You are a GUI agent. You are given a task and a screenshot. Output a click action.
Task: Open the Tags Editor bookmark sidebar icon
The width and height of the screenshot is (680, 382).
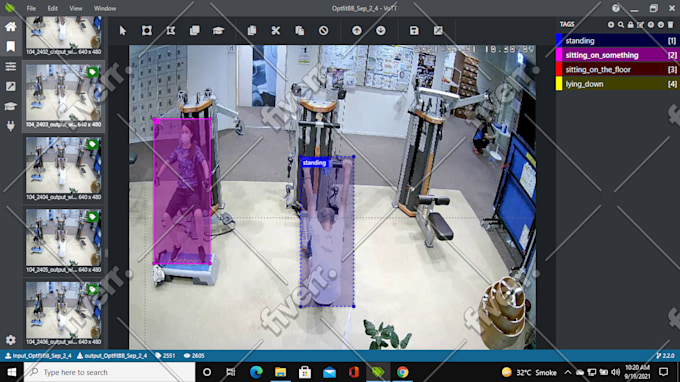tap(10, 46)
